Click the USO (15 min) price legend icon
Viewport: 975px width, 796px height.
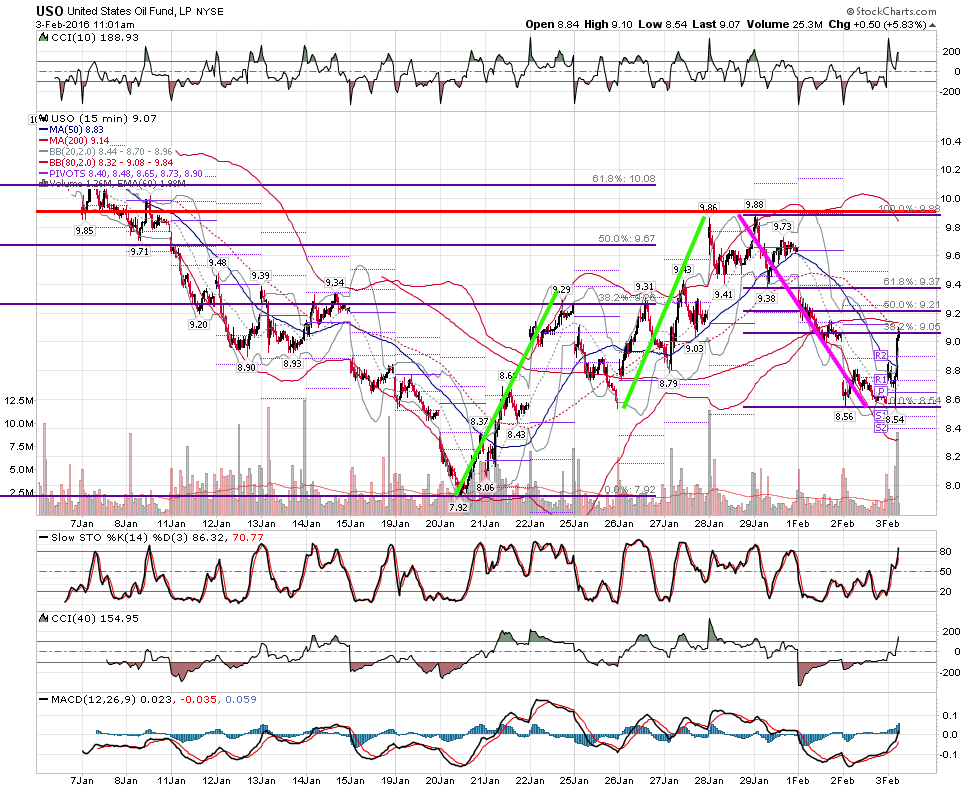[x=43, y=118]
